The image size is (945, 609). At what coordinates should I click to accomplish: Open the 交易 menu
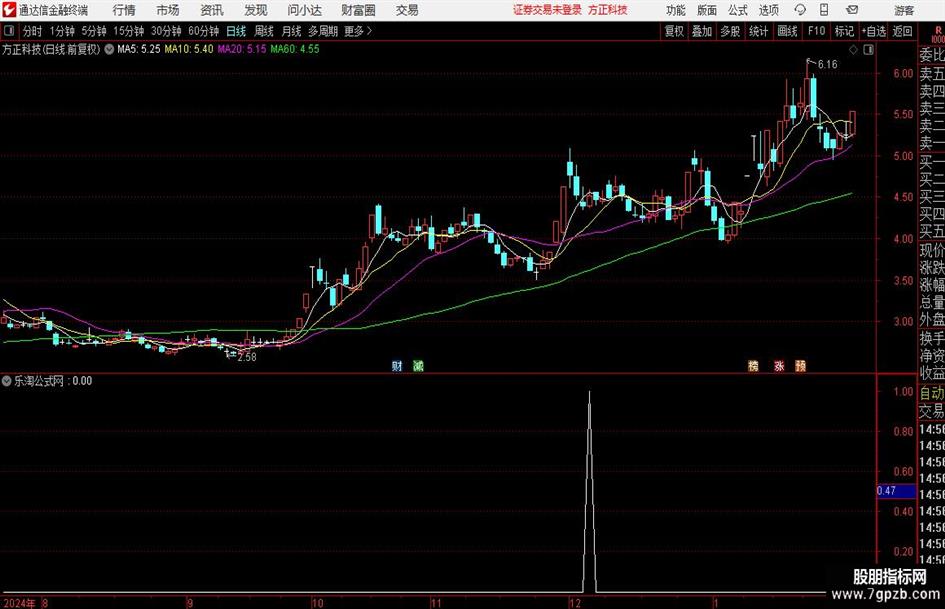tap(407, 10)
